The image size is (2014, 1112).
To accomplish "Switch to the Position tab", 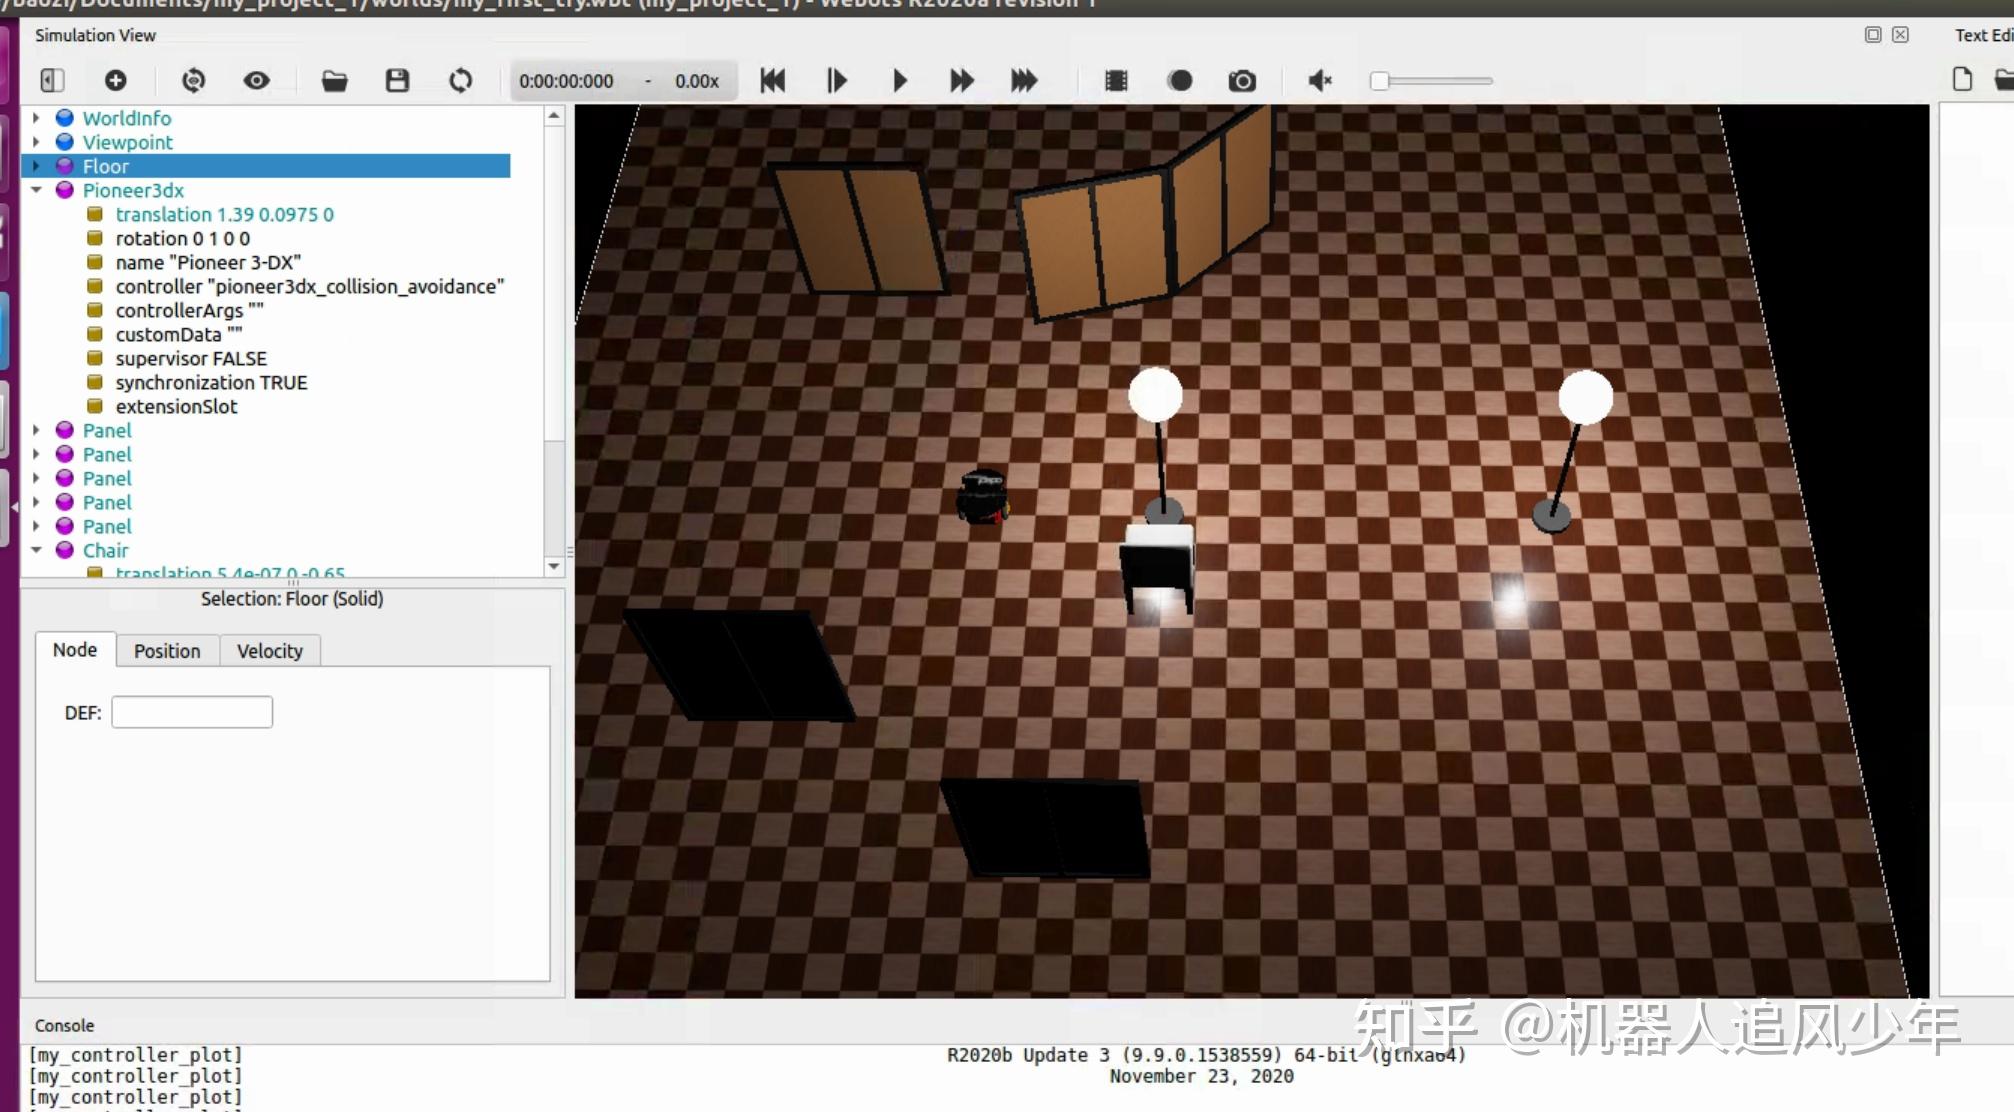I will point(167,651).
